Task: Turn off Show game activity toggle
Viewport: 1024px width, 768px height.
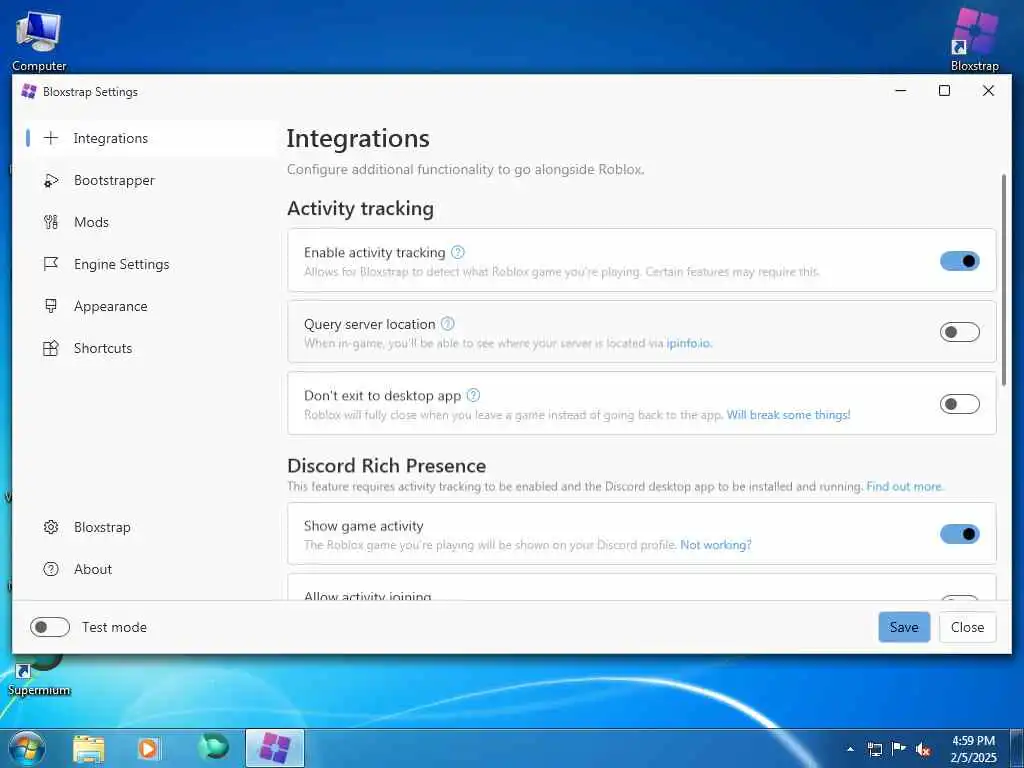Action: [959, 534]
